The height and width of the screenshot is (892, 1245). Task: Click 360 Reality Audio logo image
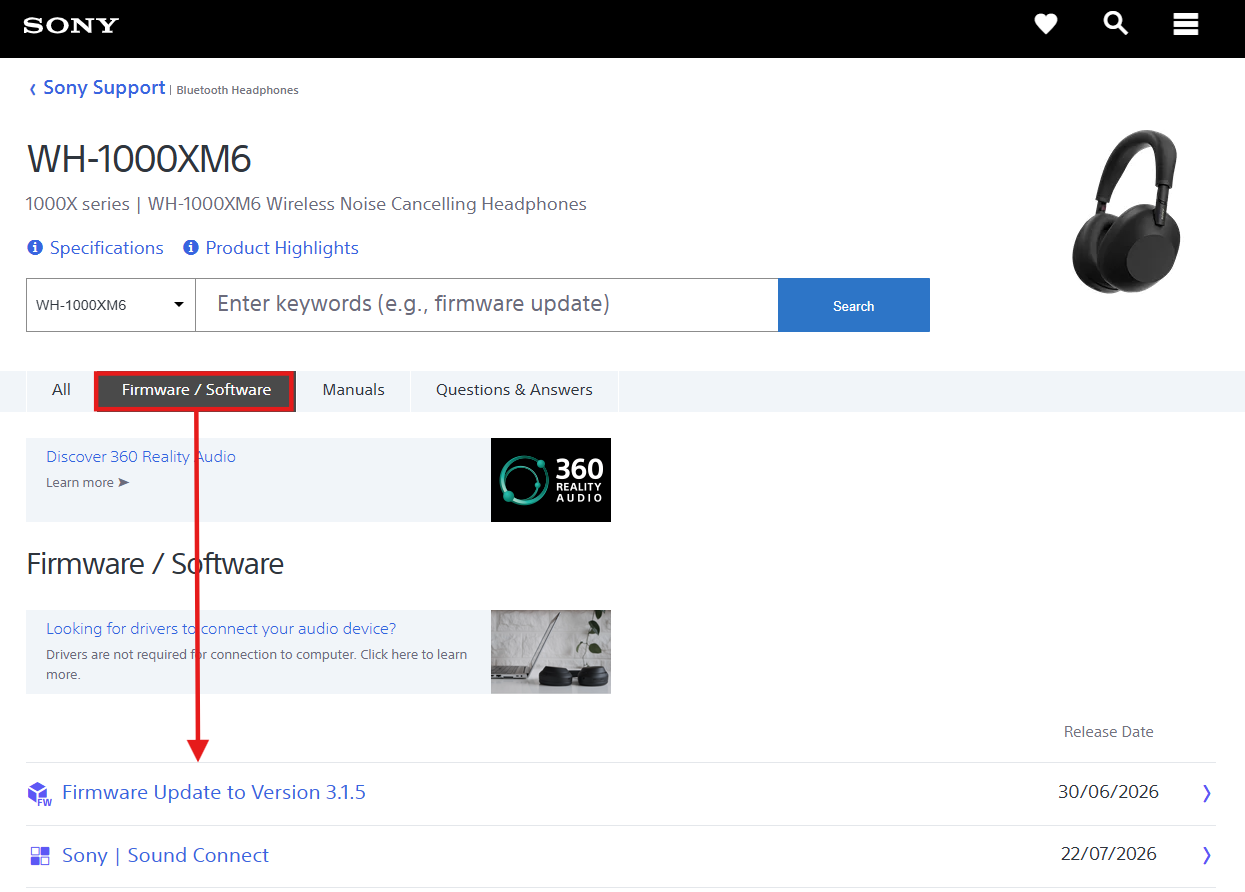click(x=551, y=480)
